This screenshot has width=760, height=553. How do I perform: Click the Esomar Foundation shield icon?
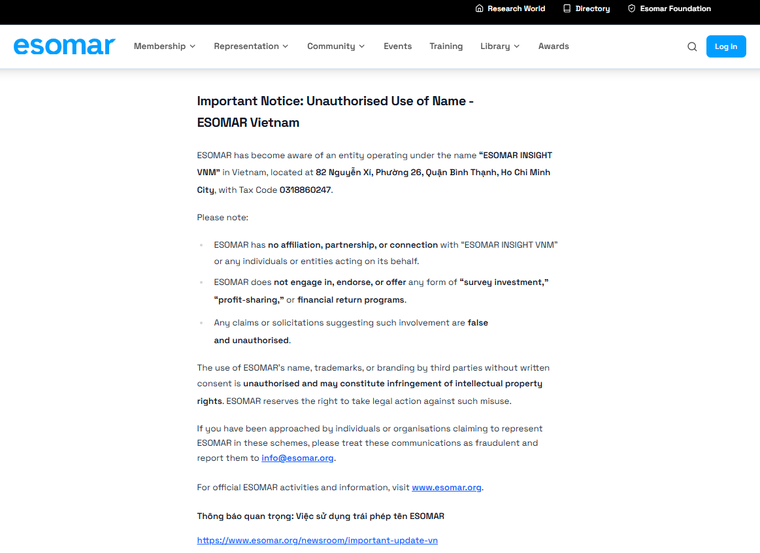pos(631,9)
